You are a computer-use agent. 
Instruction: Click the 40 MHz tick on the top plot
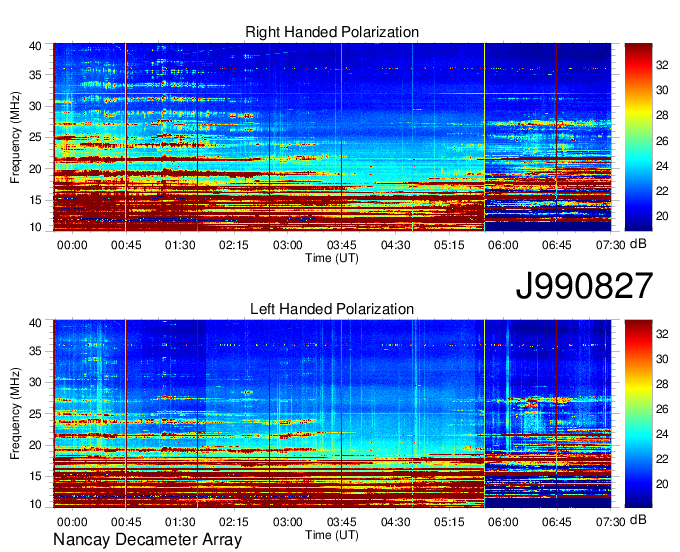36,46
